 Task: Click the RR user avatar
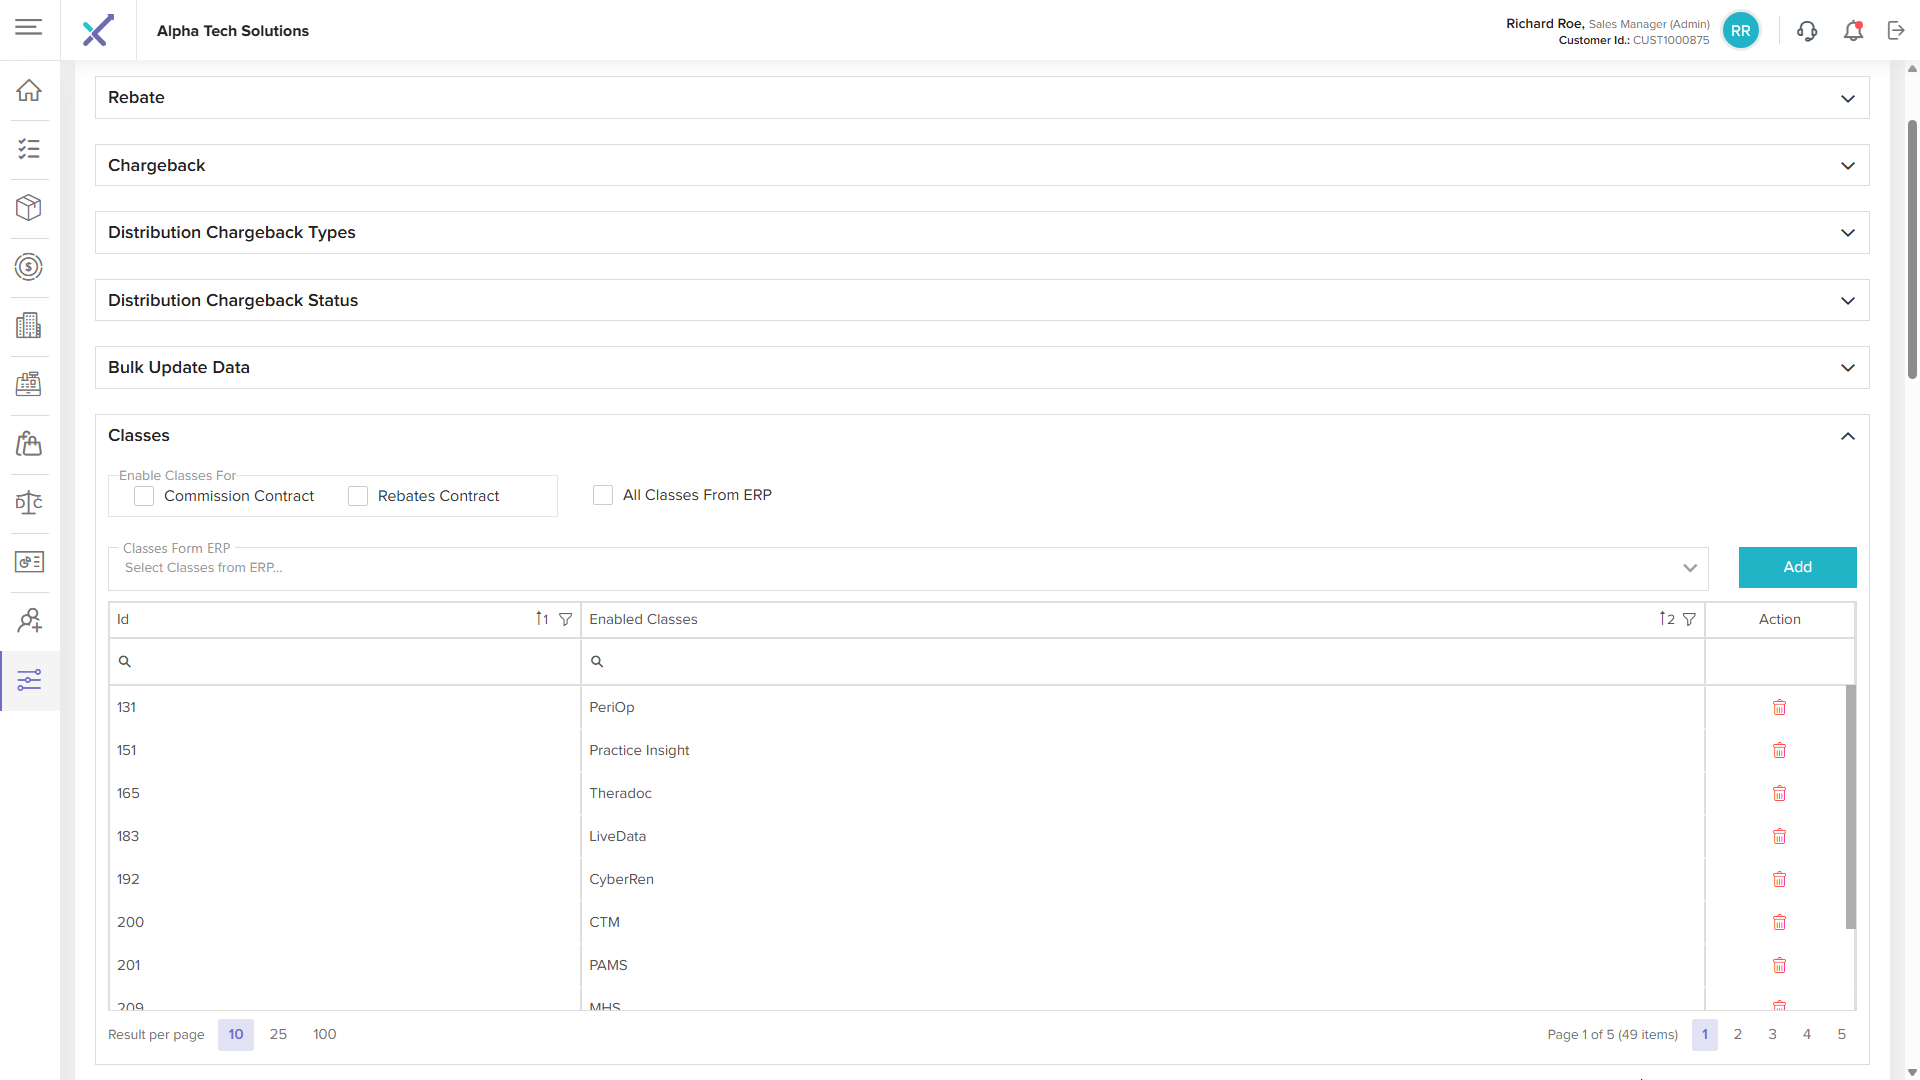click(x=1740, y=31)
